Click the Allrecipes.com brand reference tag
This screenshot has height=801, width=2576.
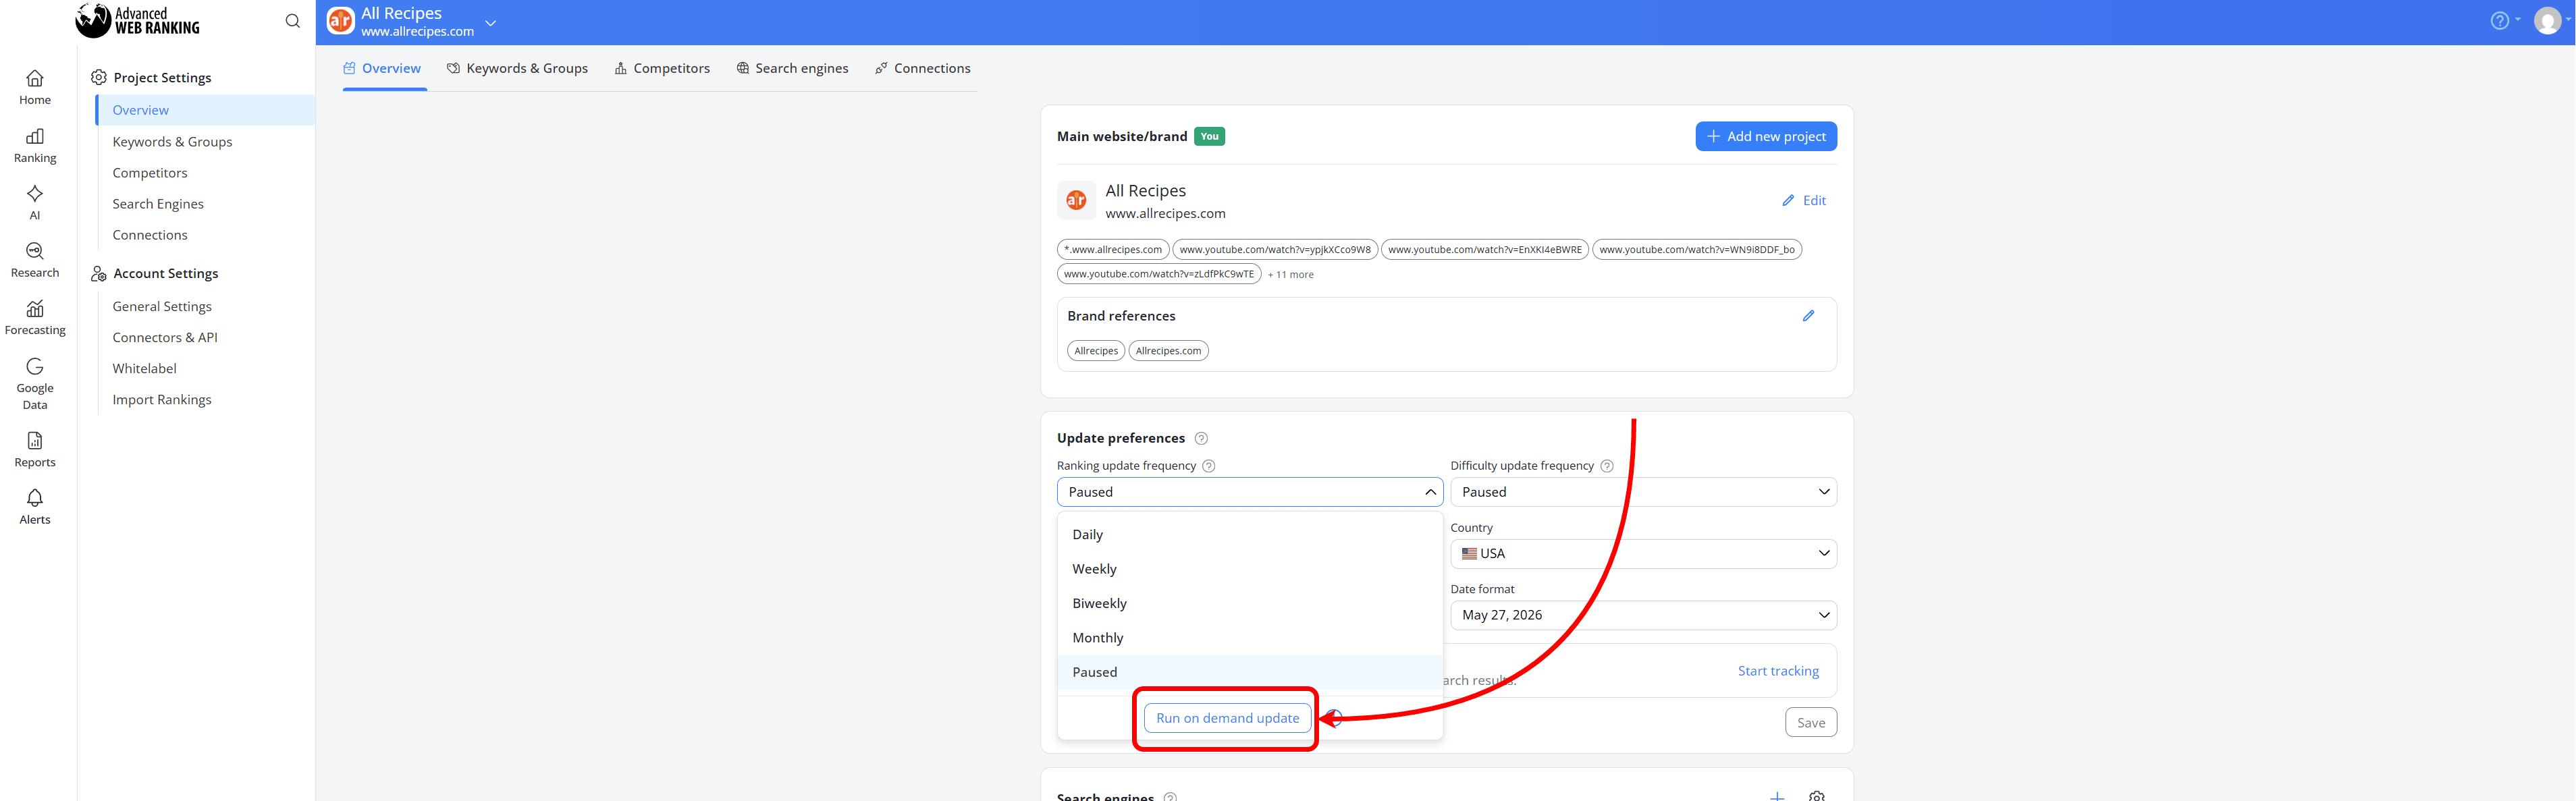(x=1168, y=351)
